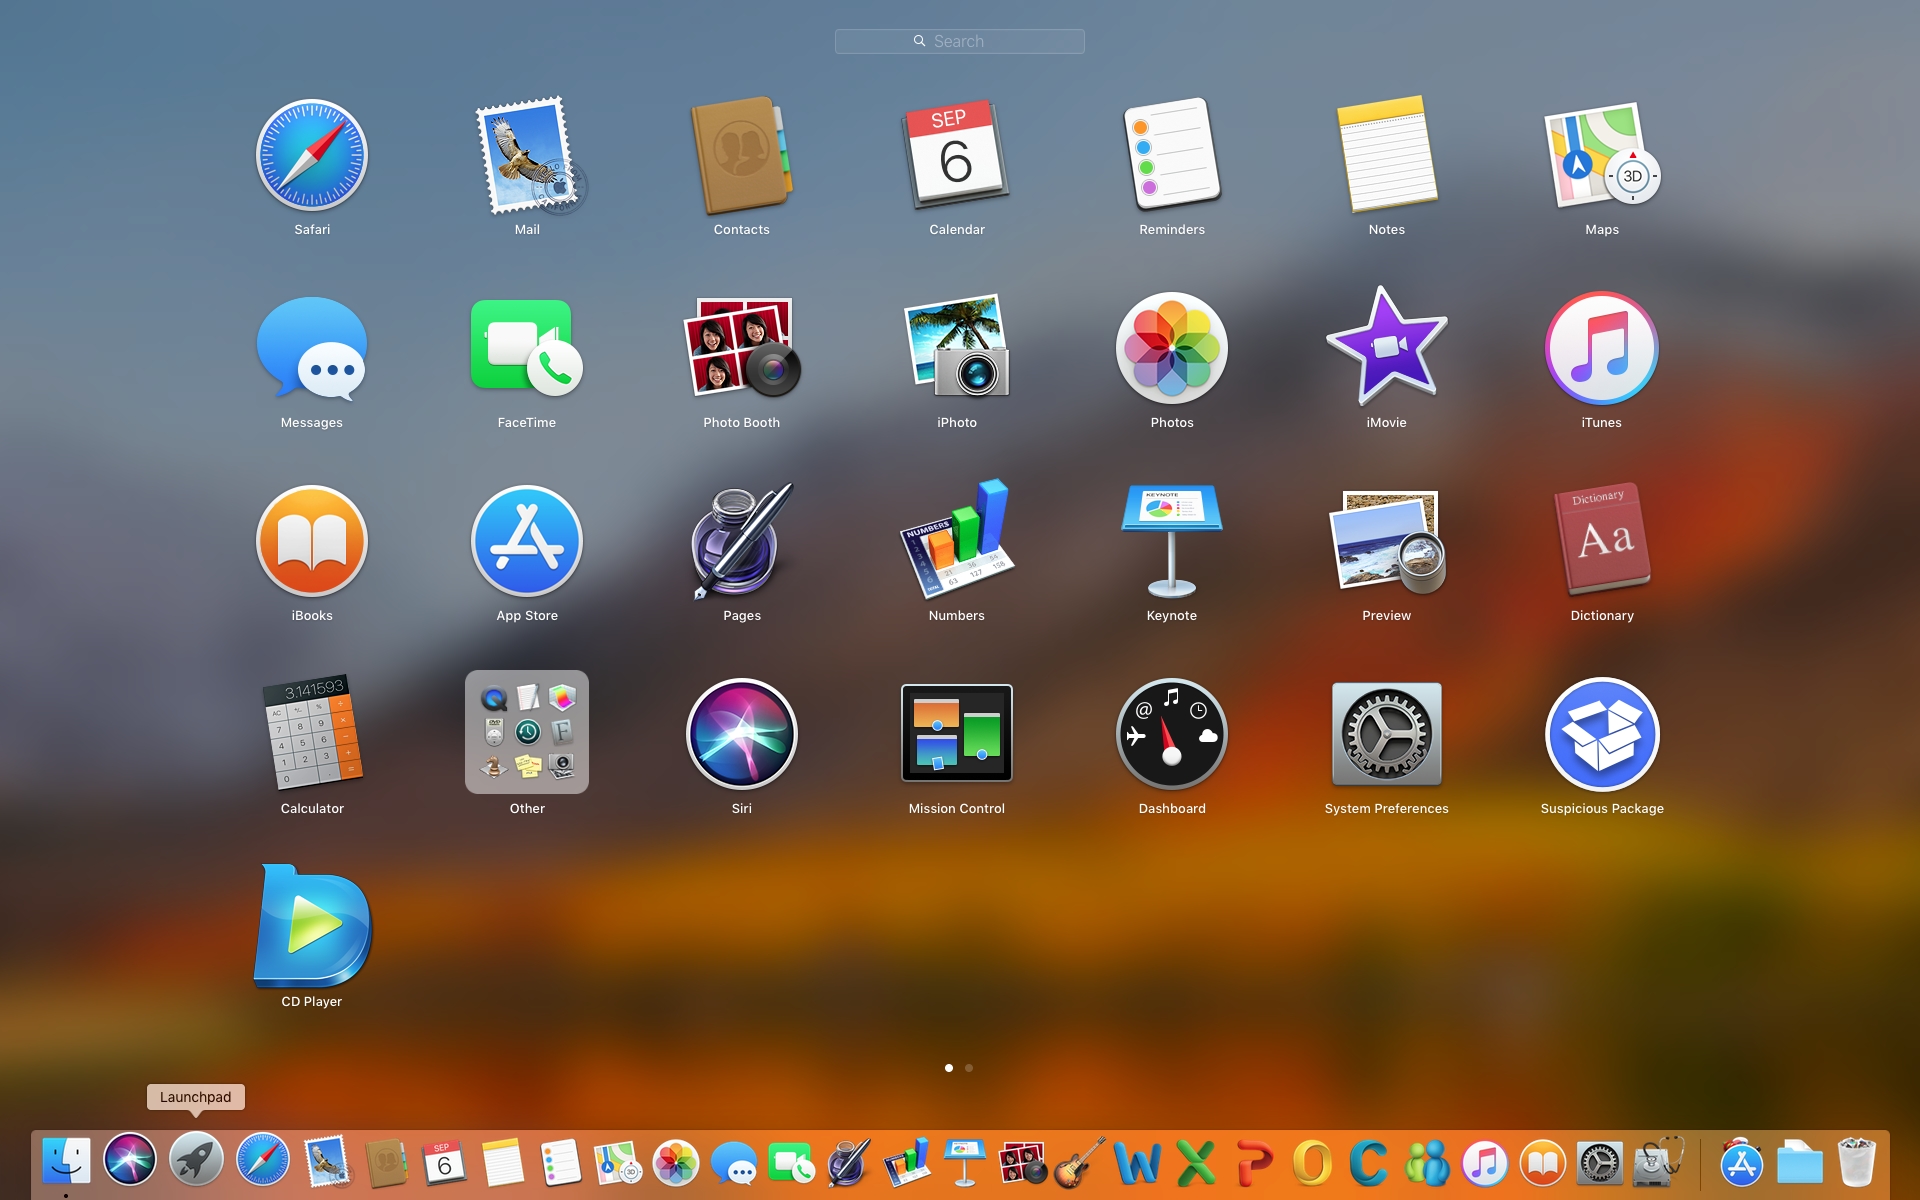Open iTunes from the Dock
1920x1200 pixels.
1485,1164
